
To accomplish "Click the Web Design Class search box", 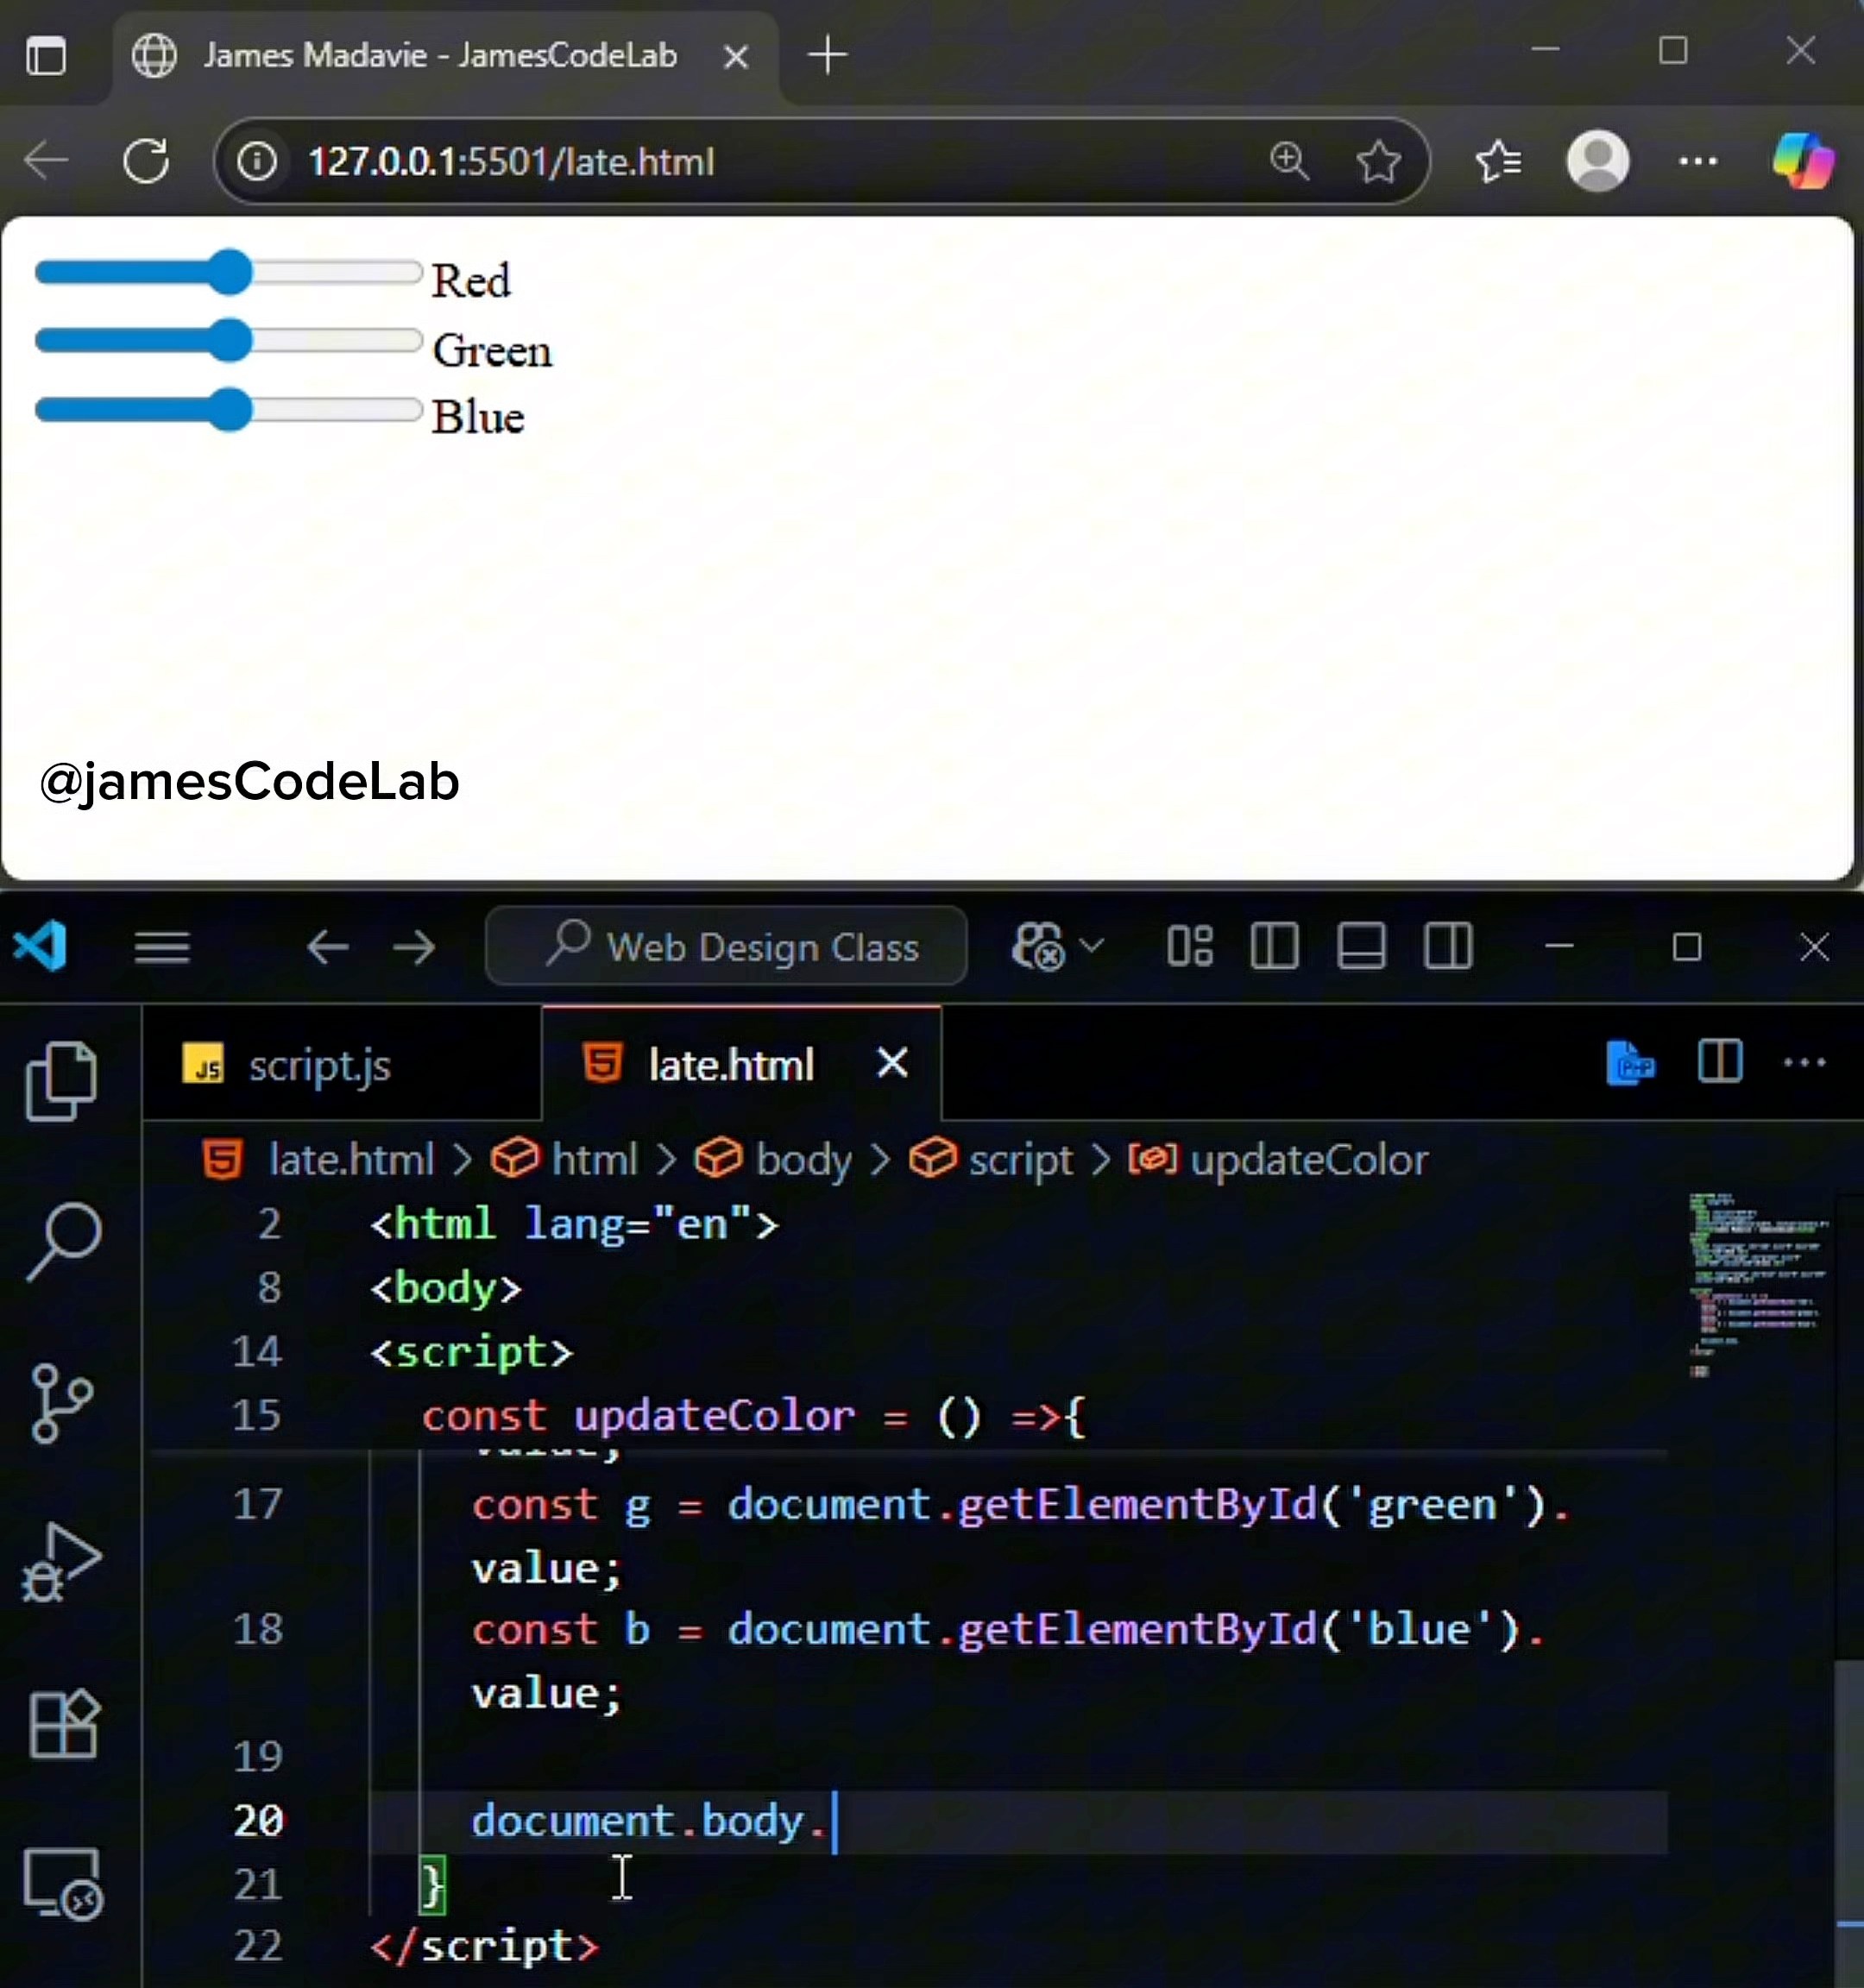I will 726,946.
